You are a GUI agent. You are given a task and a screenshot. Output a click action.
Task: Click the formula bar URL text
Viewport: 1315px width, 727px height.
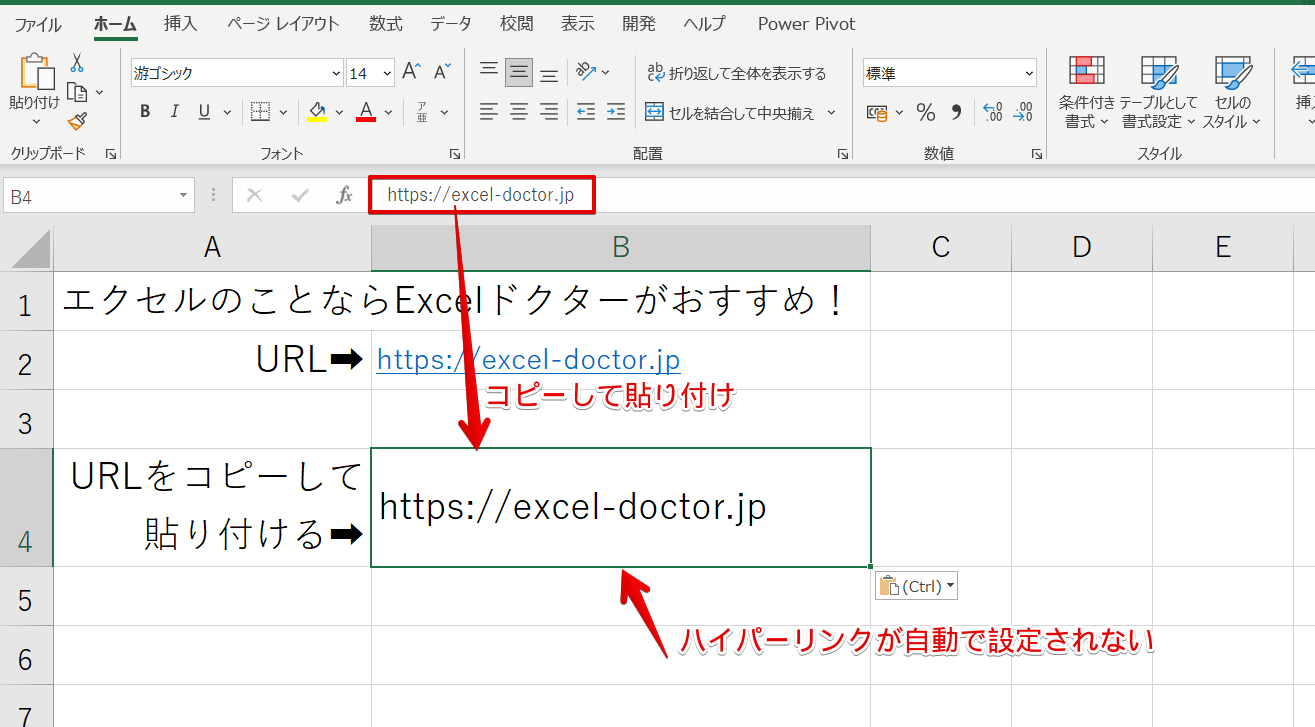tap(481, 195)
